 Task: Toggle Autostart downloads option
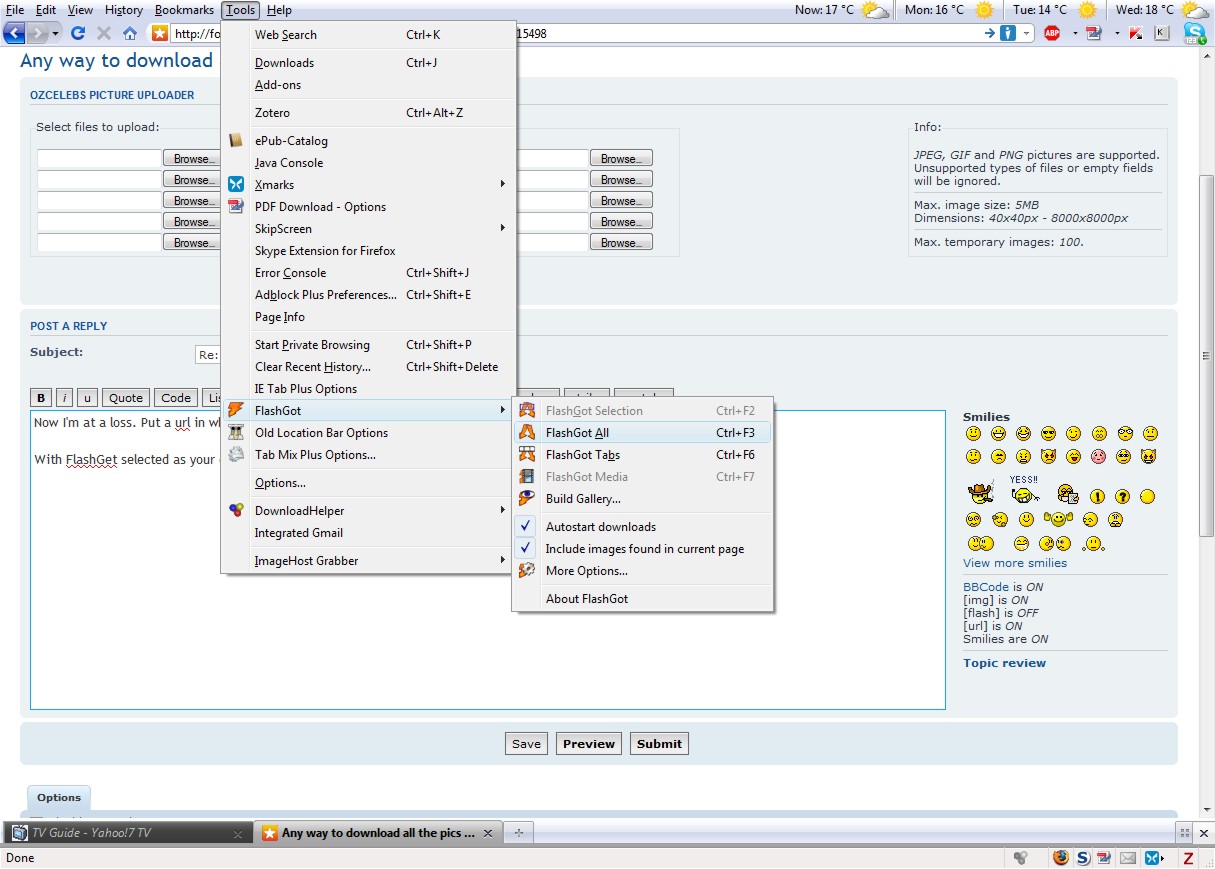tap(600, 527)
